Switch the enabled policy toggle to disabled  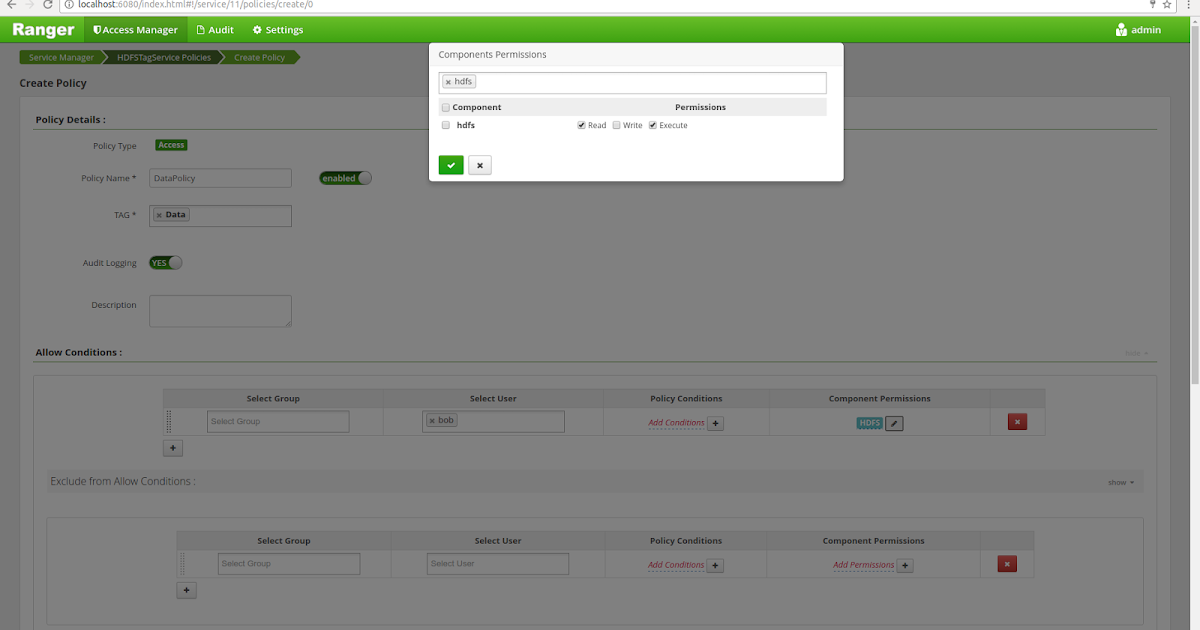[x=344, y=177]
